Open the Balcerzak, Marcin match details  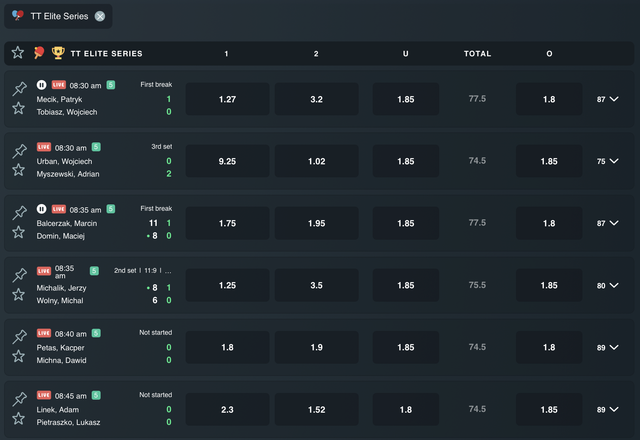click(67, 224)
